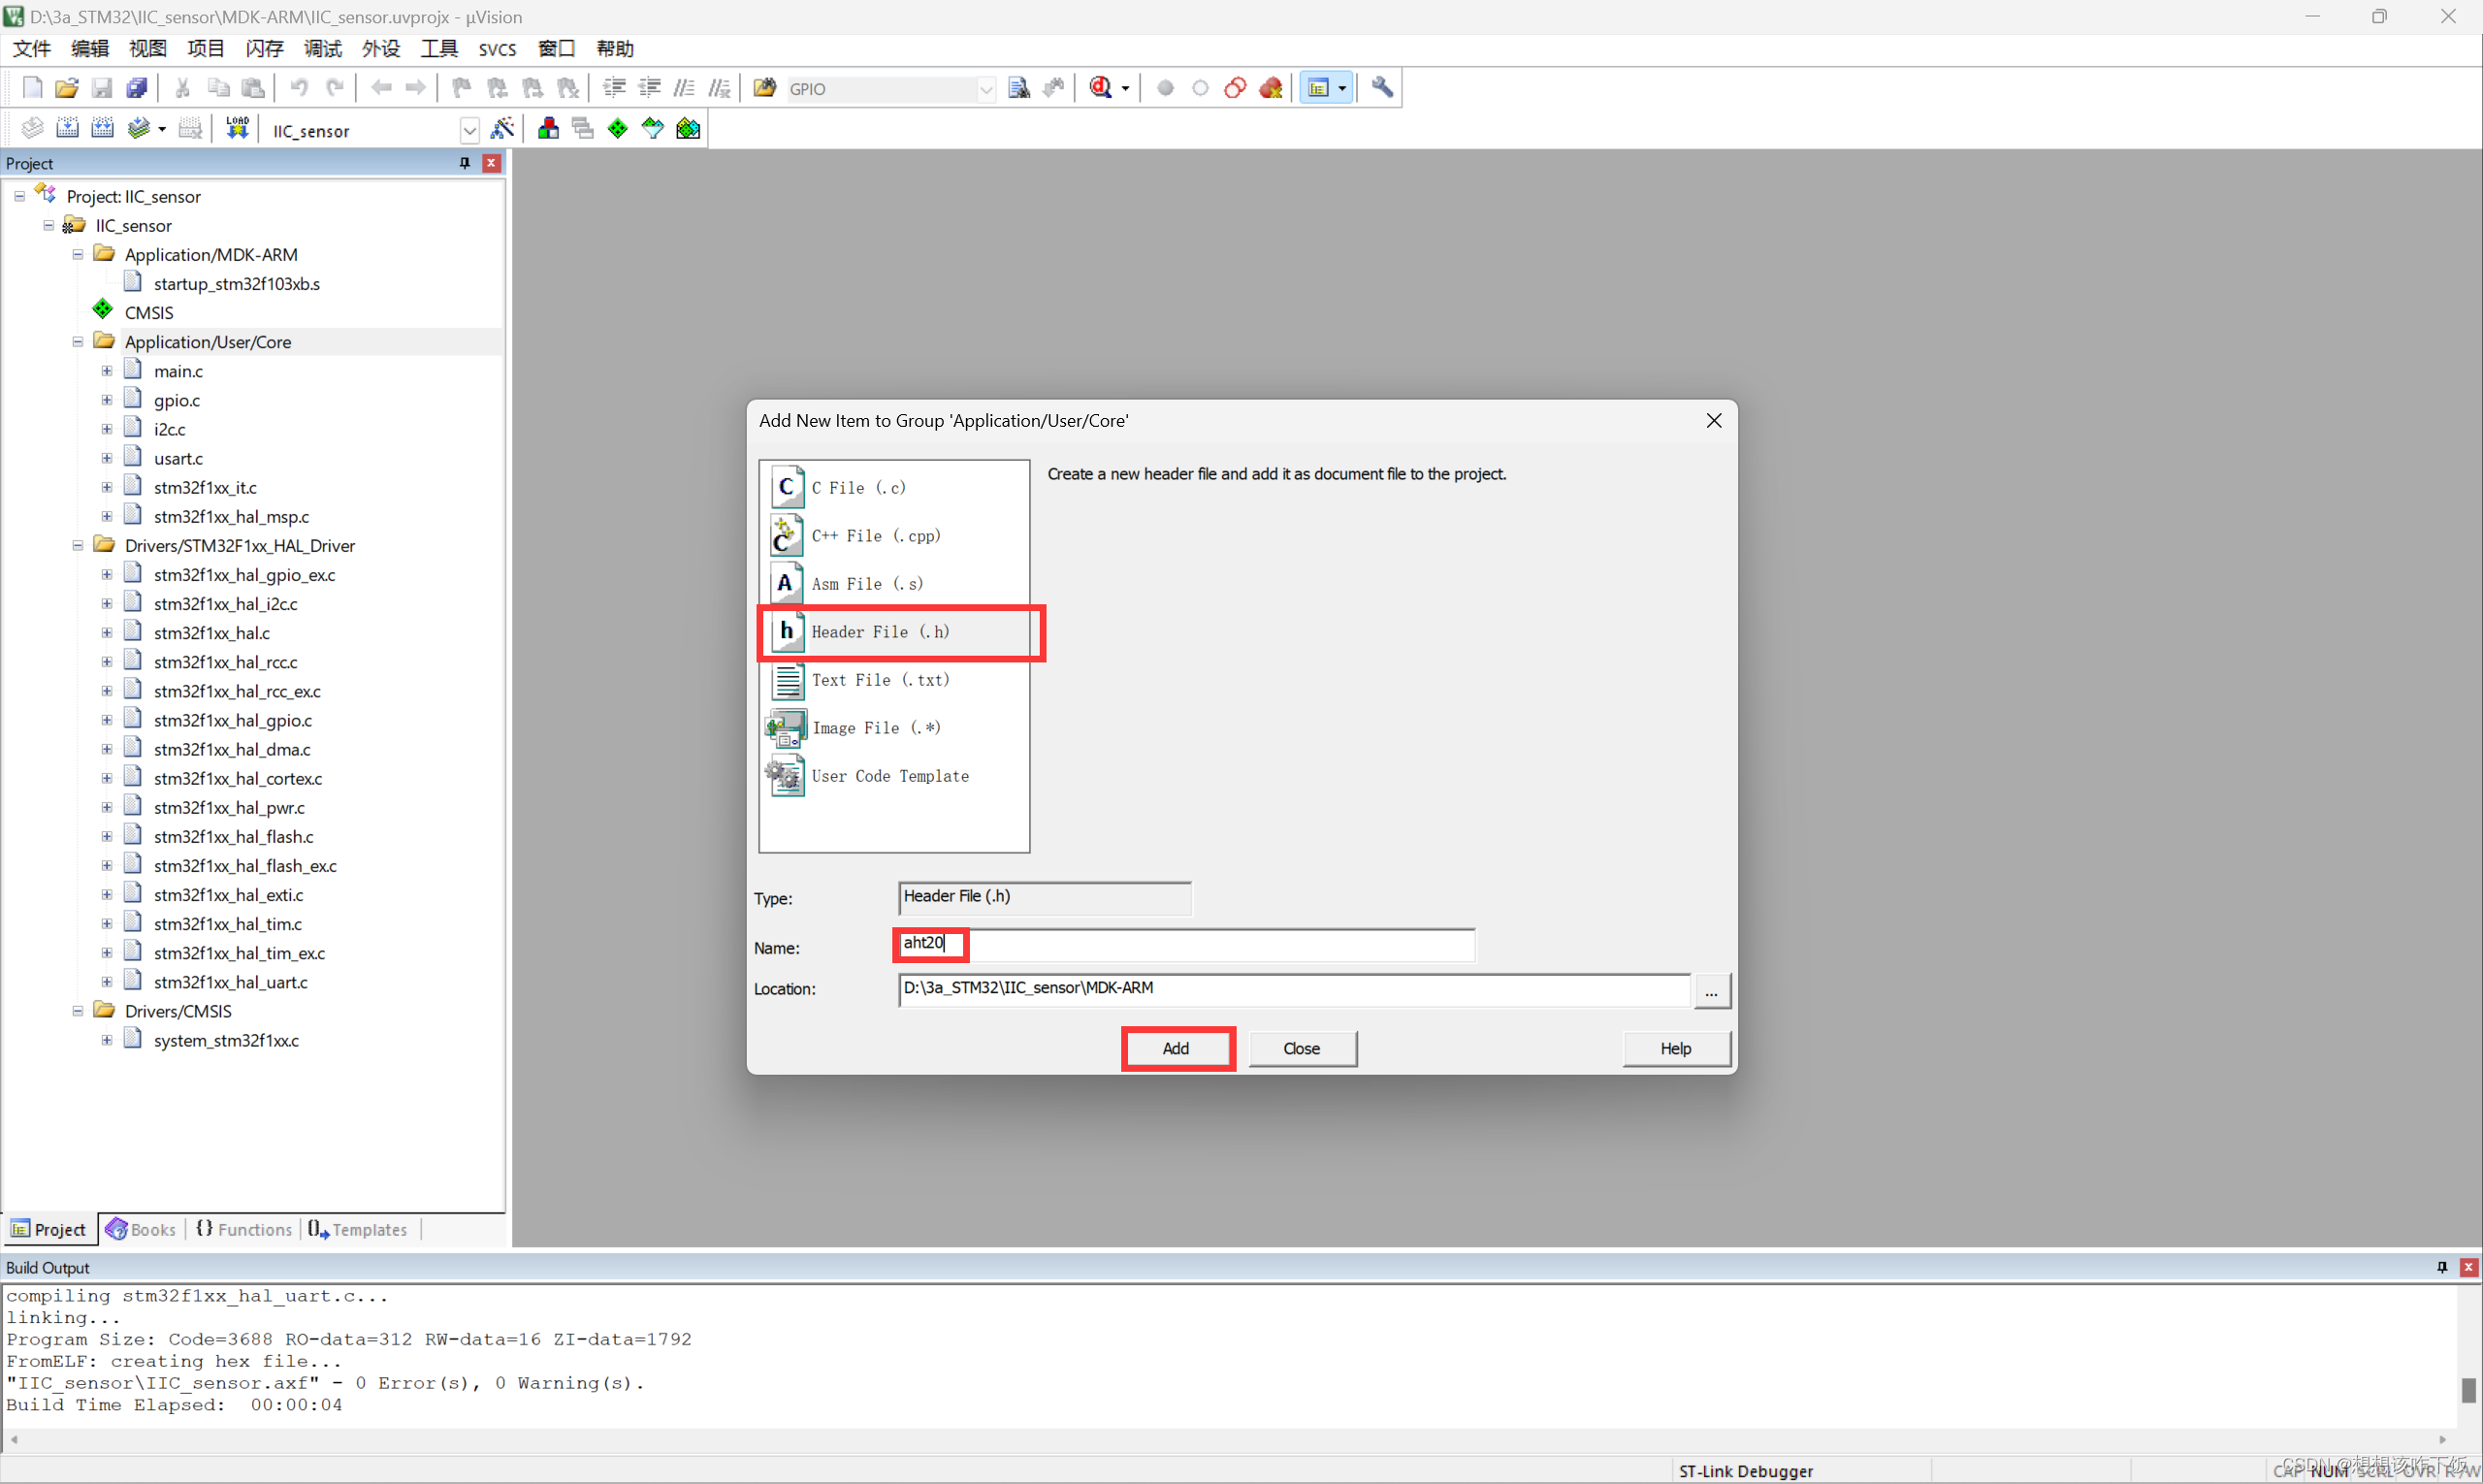Click the Build Output vertical scrollbar thumb
The height and width of the screenshot is (1484, 2483).
coord(2468,1389)
